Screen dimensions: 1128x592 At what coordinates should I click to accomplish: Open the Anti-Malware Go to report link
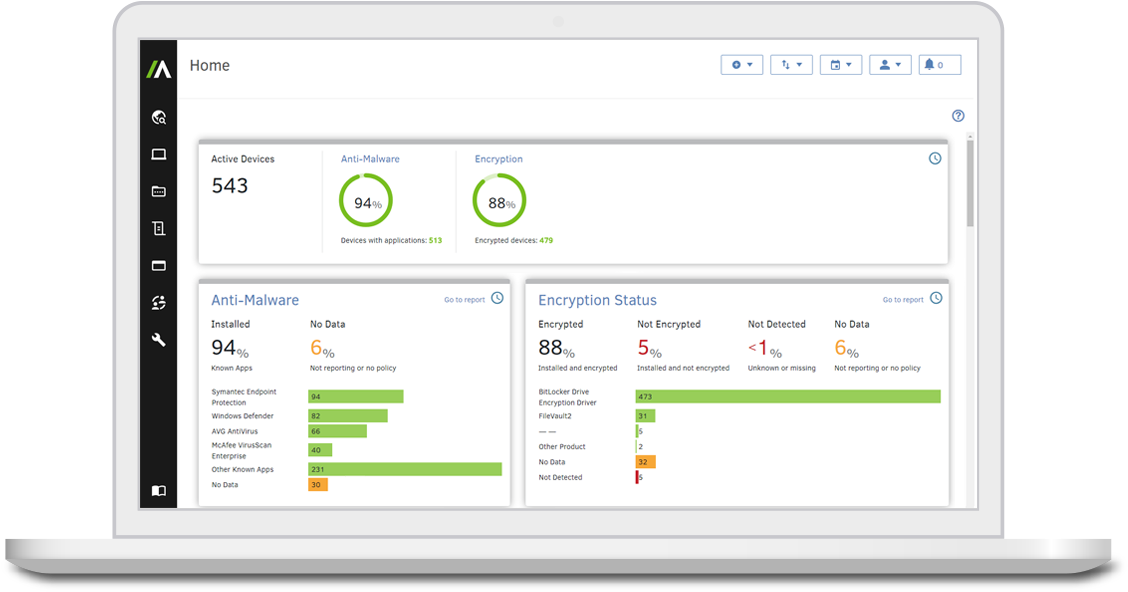466,298
